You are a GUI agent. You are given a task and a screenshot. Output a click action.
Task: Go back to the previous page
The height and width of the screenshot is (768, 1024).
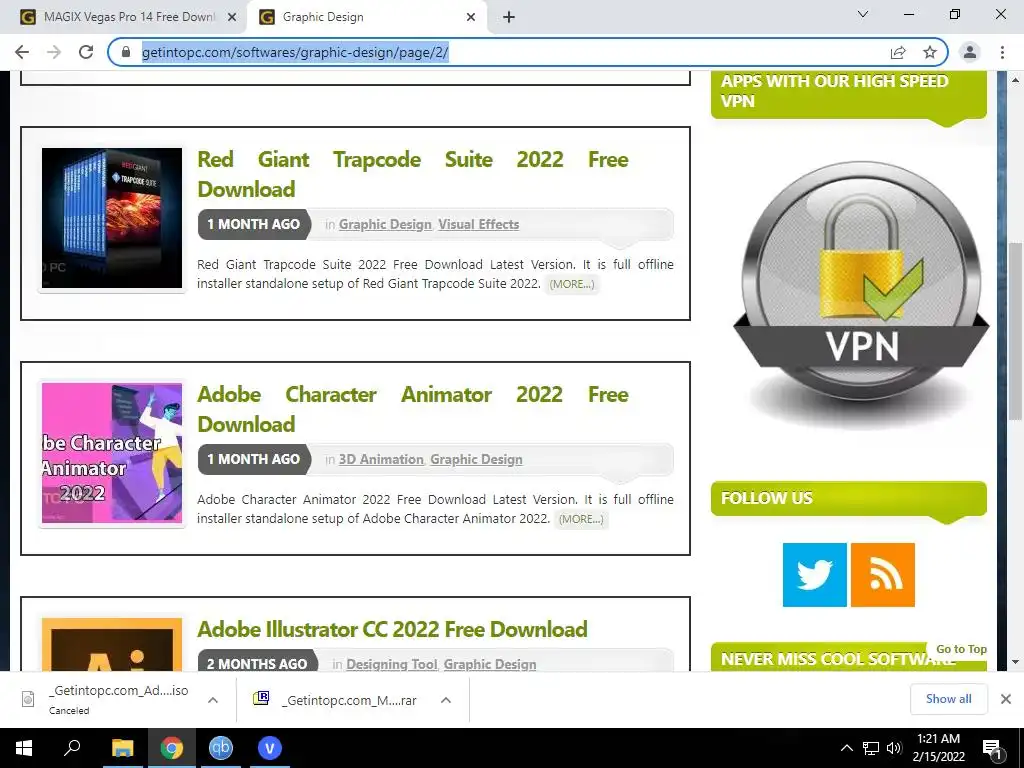22,52
